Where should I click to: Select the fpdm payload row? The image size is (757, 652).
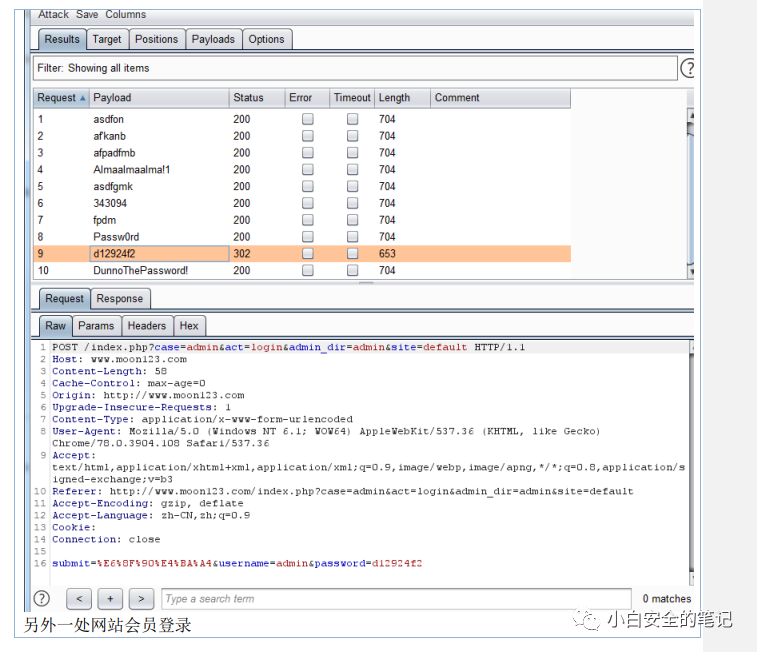point(302,220)
